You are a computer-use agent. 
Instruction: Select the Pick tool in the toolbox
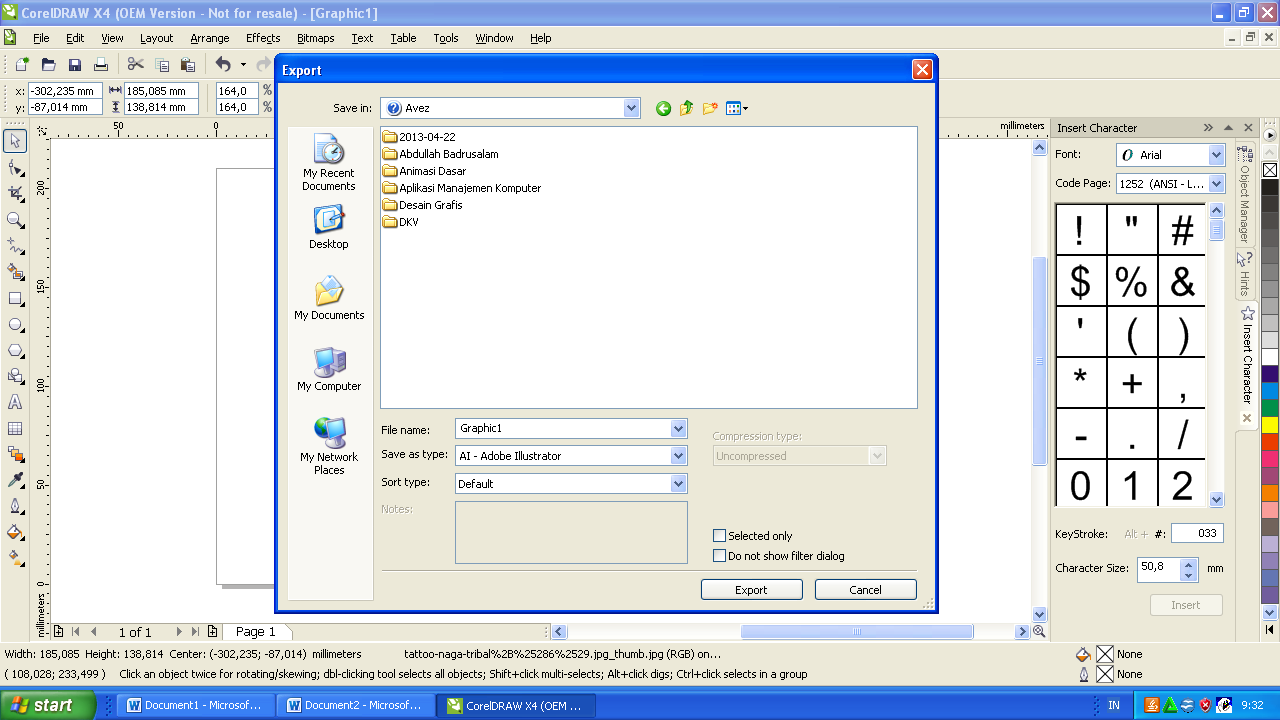(x=15, y=141)
